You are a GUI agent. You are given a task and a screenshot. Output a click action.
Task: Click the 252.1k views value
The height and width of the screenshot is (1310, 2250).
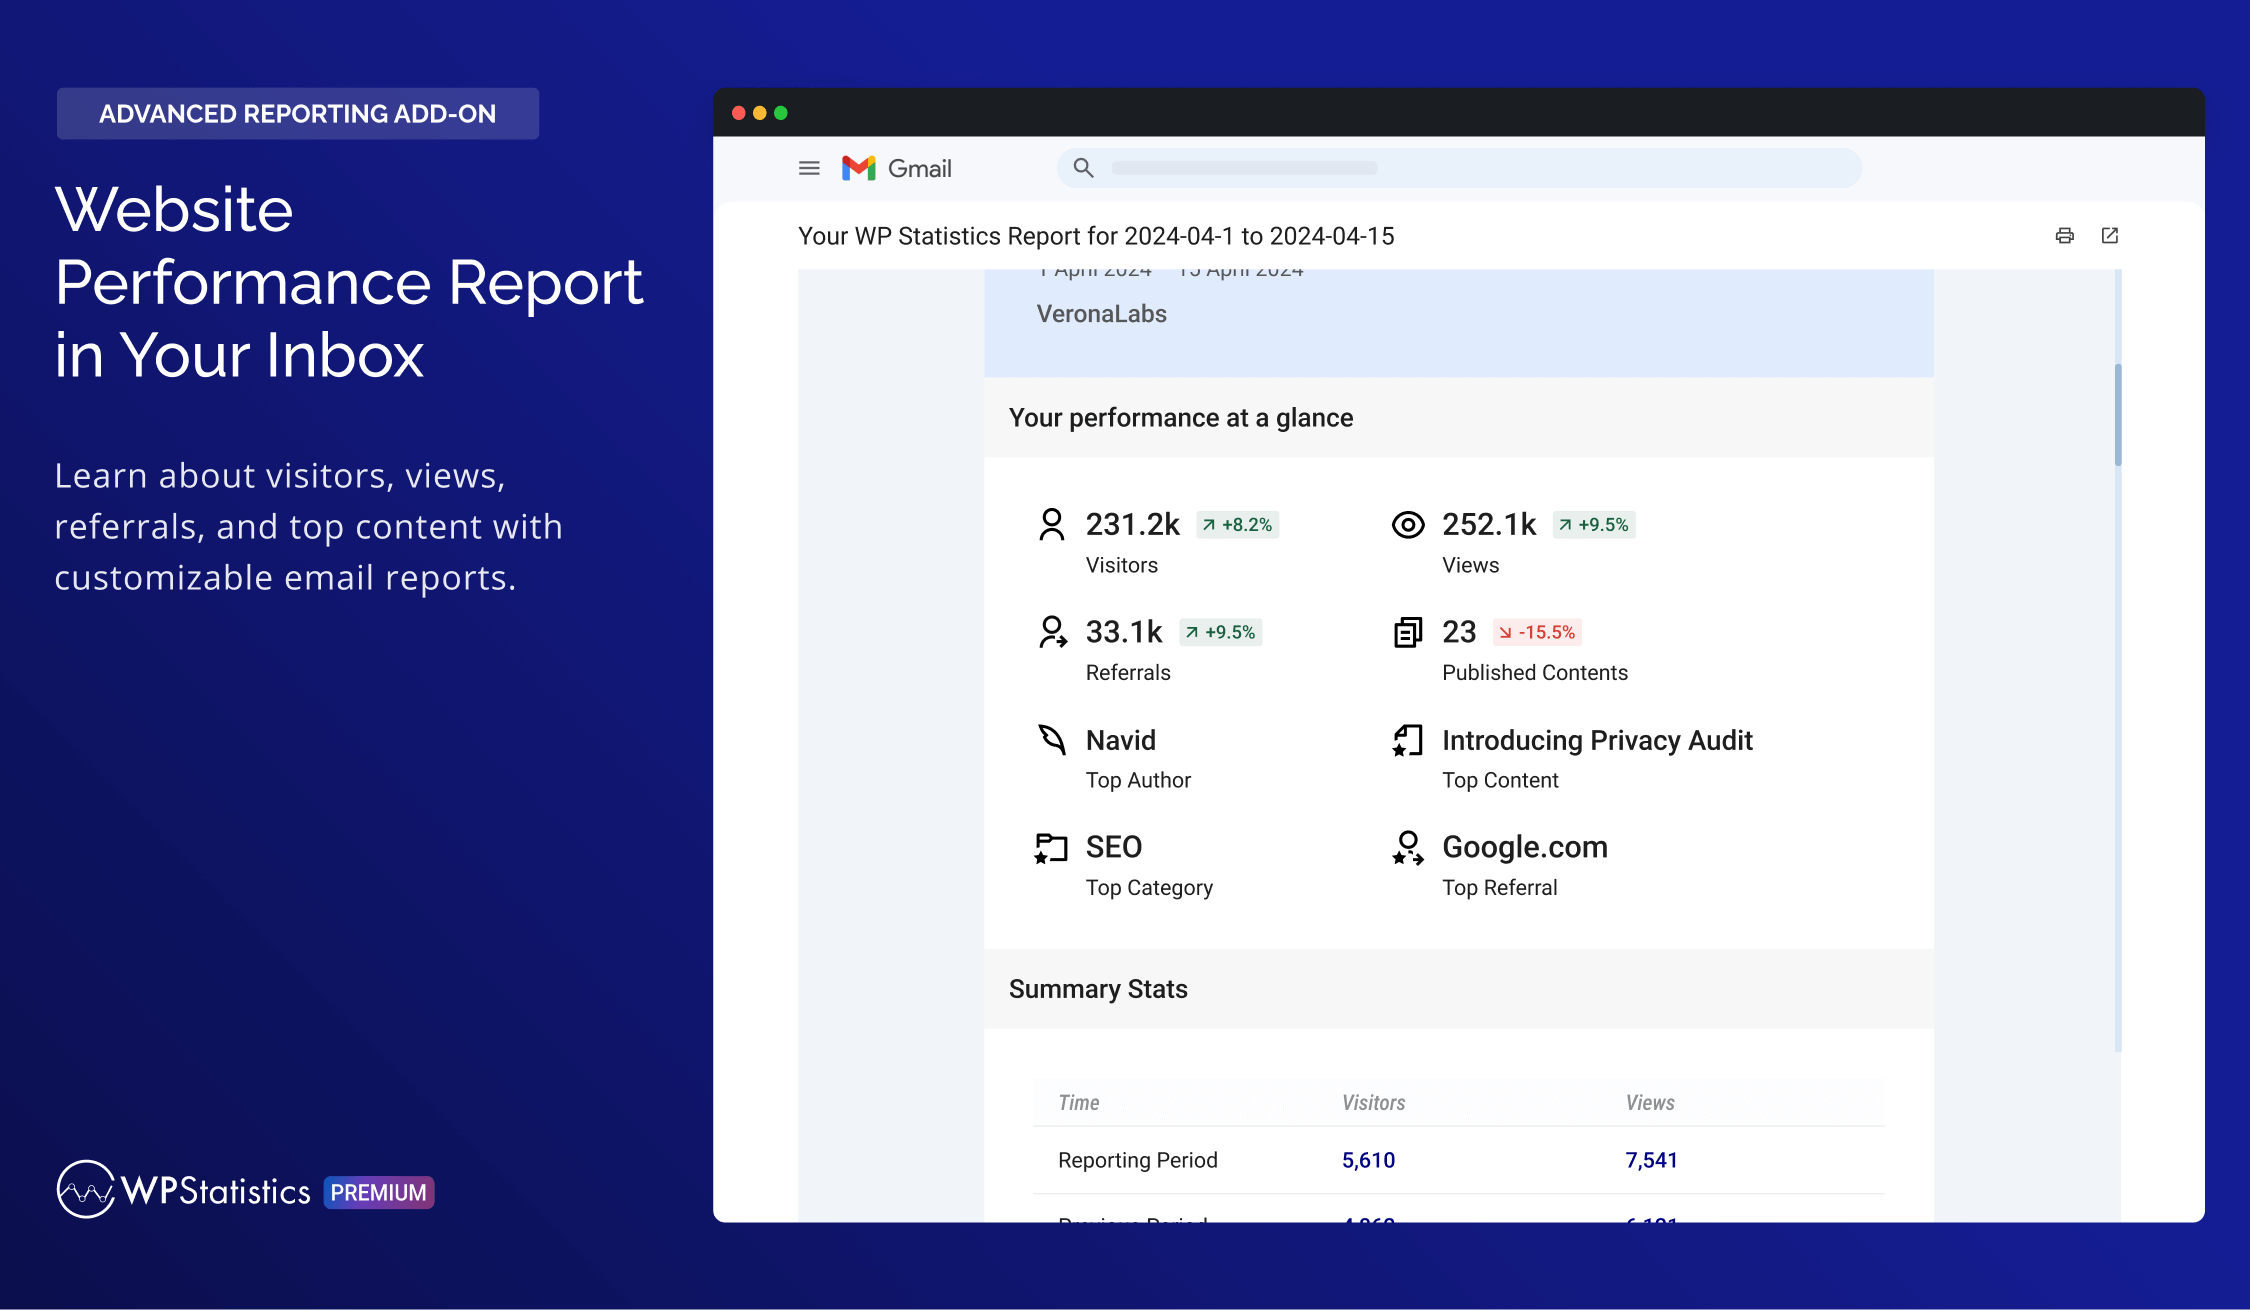tap(1489, 524)
